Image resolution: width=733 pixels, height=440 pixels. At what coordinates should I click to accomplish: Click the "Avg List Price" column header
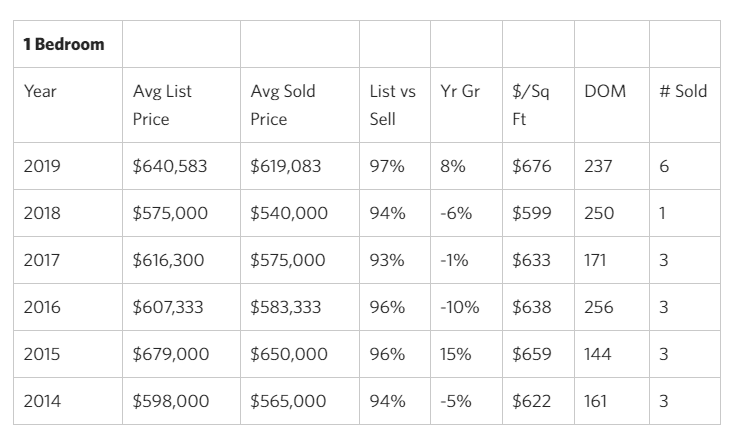pyautogui.click(x=162, y=105)
